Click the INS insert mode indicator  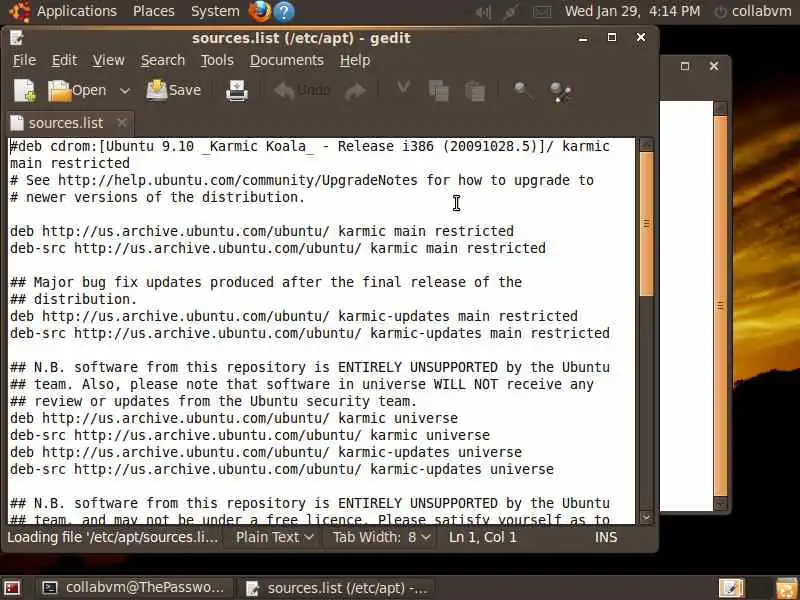pos(606,537)
